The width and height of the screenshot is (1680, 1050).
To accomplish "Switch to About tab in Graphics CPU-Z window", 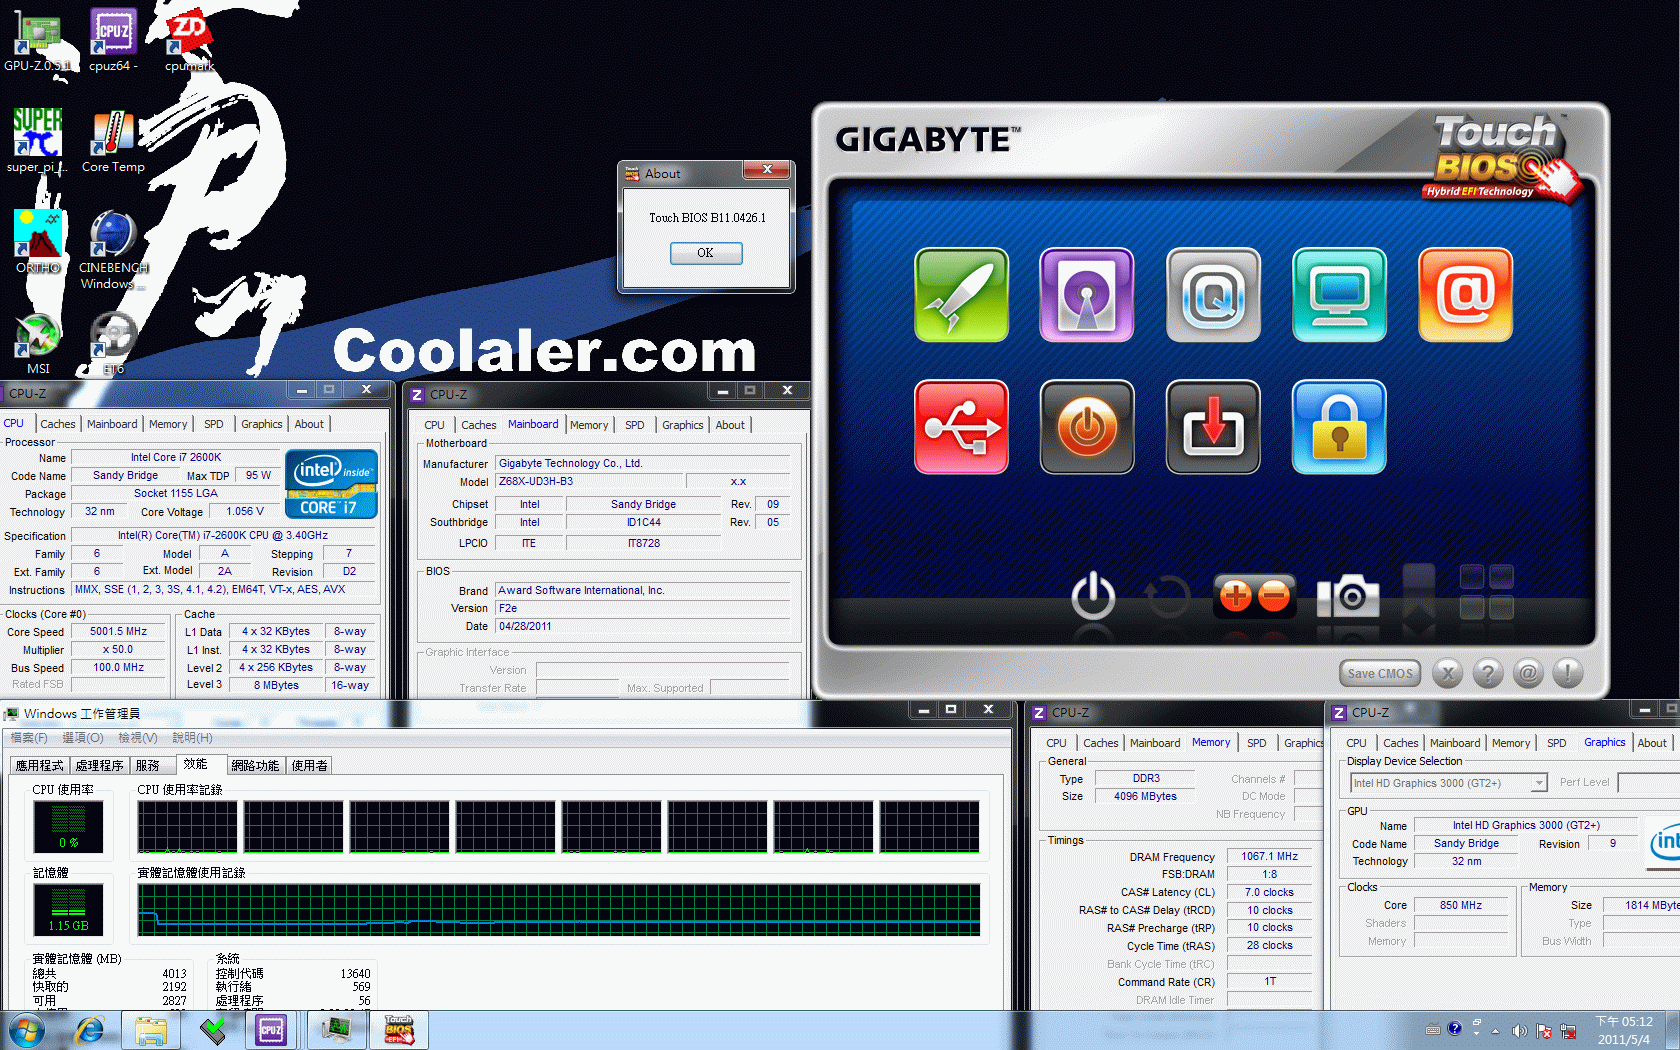I will (x=1652, y=743).
